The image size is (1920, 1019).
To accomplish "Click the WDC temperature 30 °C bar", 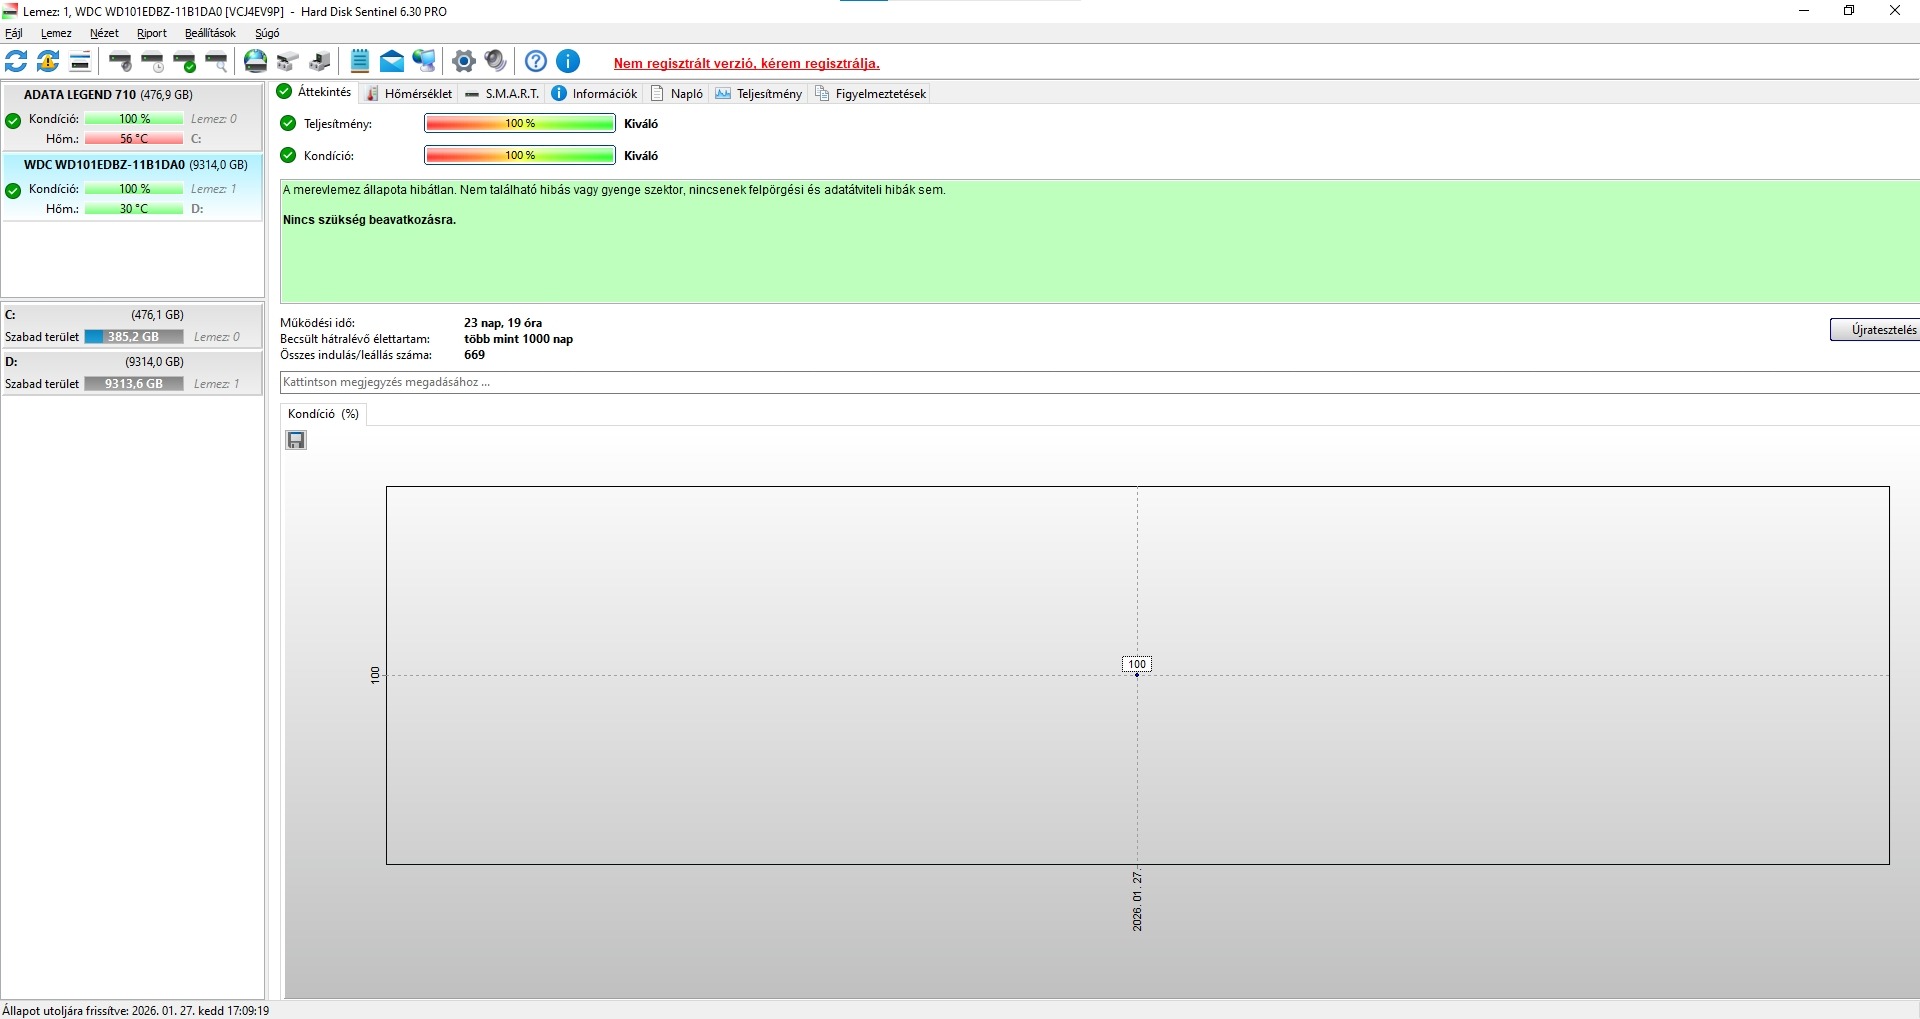I will click(x=134, y=209).
